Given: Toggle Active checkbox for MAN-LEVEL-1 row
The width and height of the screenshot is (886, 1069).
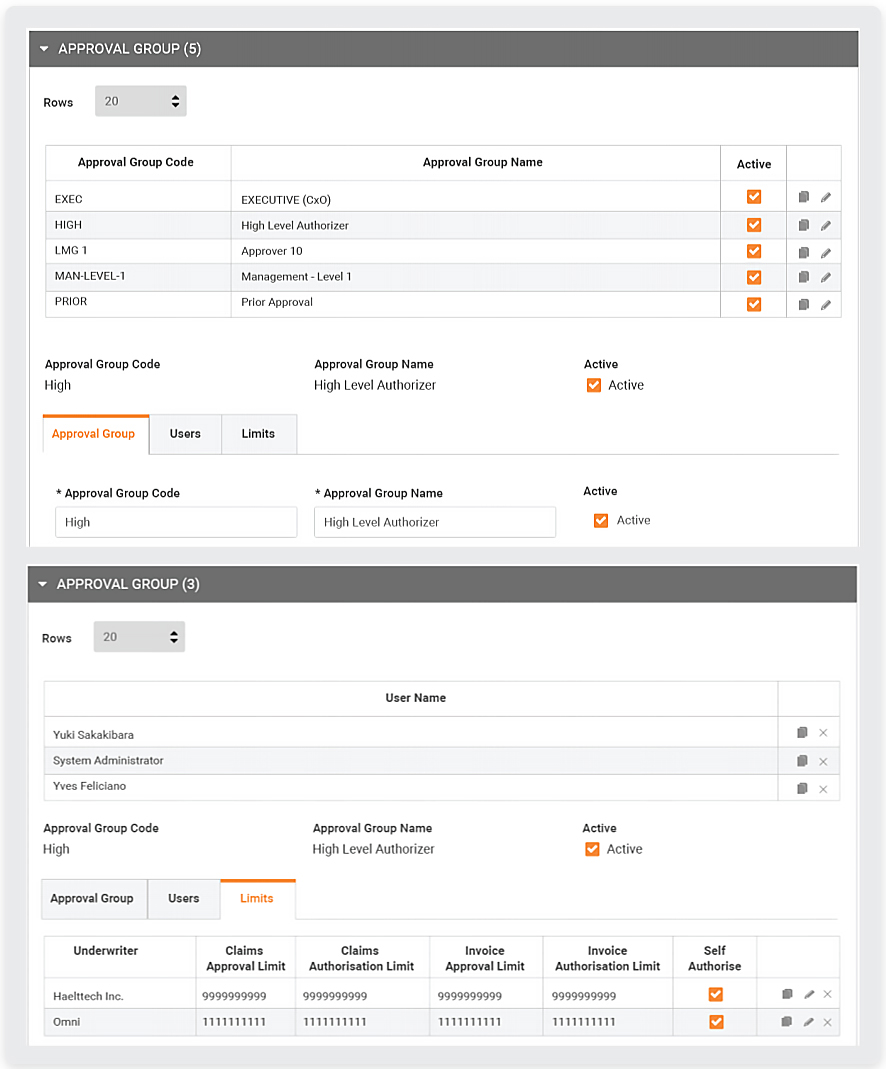Looking at the screenshot, I should (754, 277).
